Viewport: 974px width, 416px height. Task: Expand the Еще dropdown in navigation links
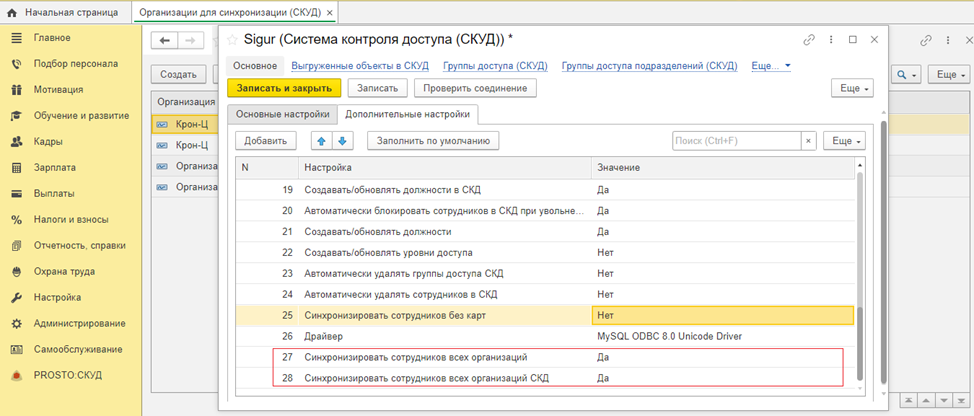click(769, 66)
